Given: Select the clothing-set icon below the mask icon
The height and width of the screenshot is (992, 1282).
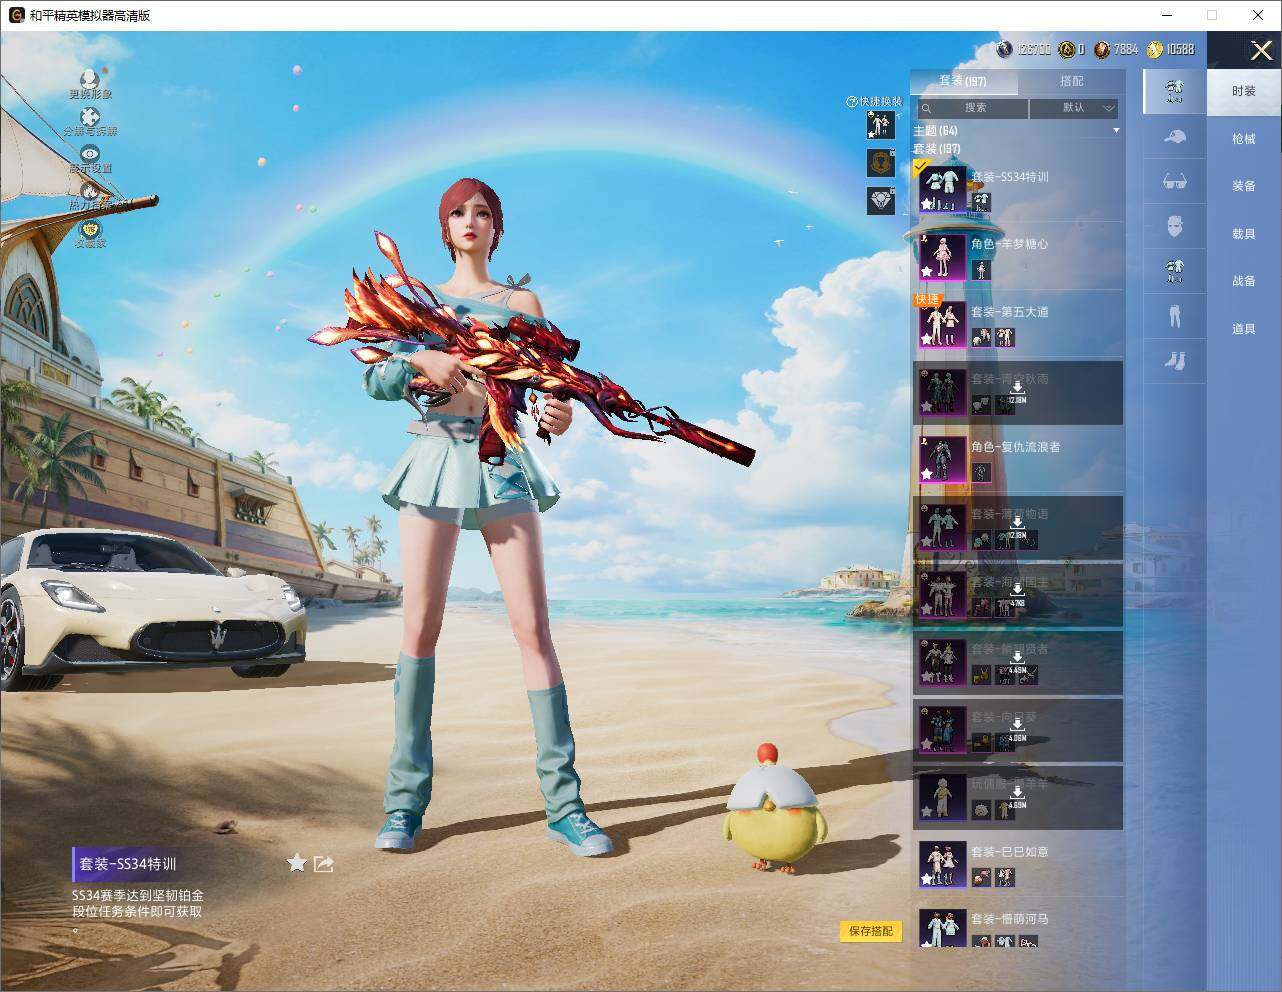Looking at the screenshot, I should point(1175,271).
